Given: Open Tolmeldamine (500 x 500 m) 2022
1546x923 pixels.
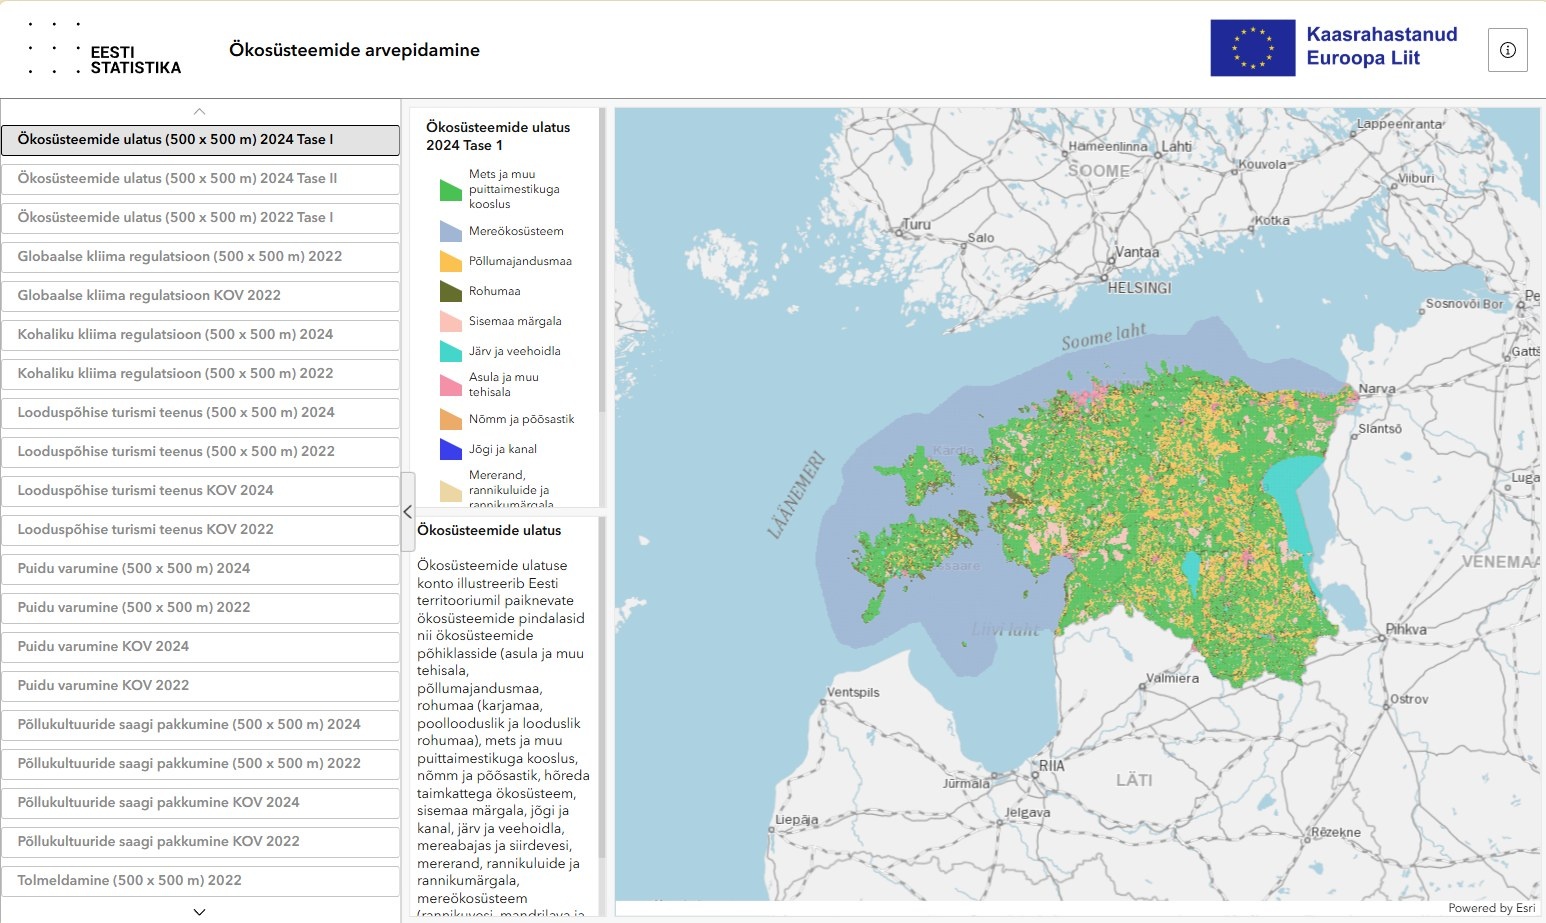Looking at the screenshot, I should [200, 881].
